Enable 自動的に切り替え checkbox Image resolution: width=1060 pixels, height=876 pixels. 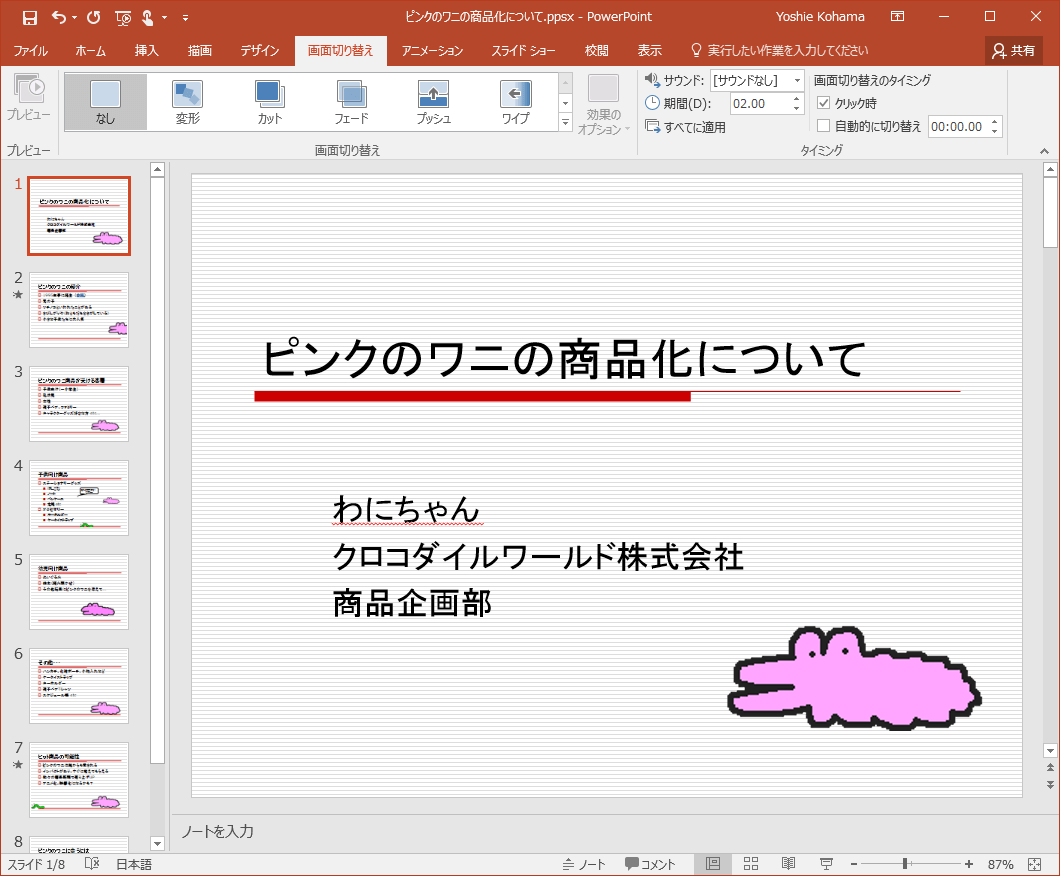tap(824, 126)
